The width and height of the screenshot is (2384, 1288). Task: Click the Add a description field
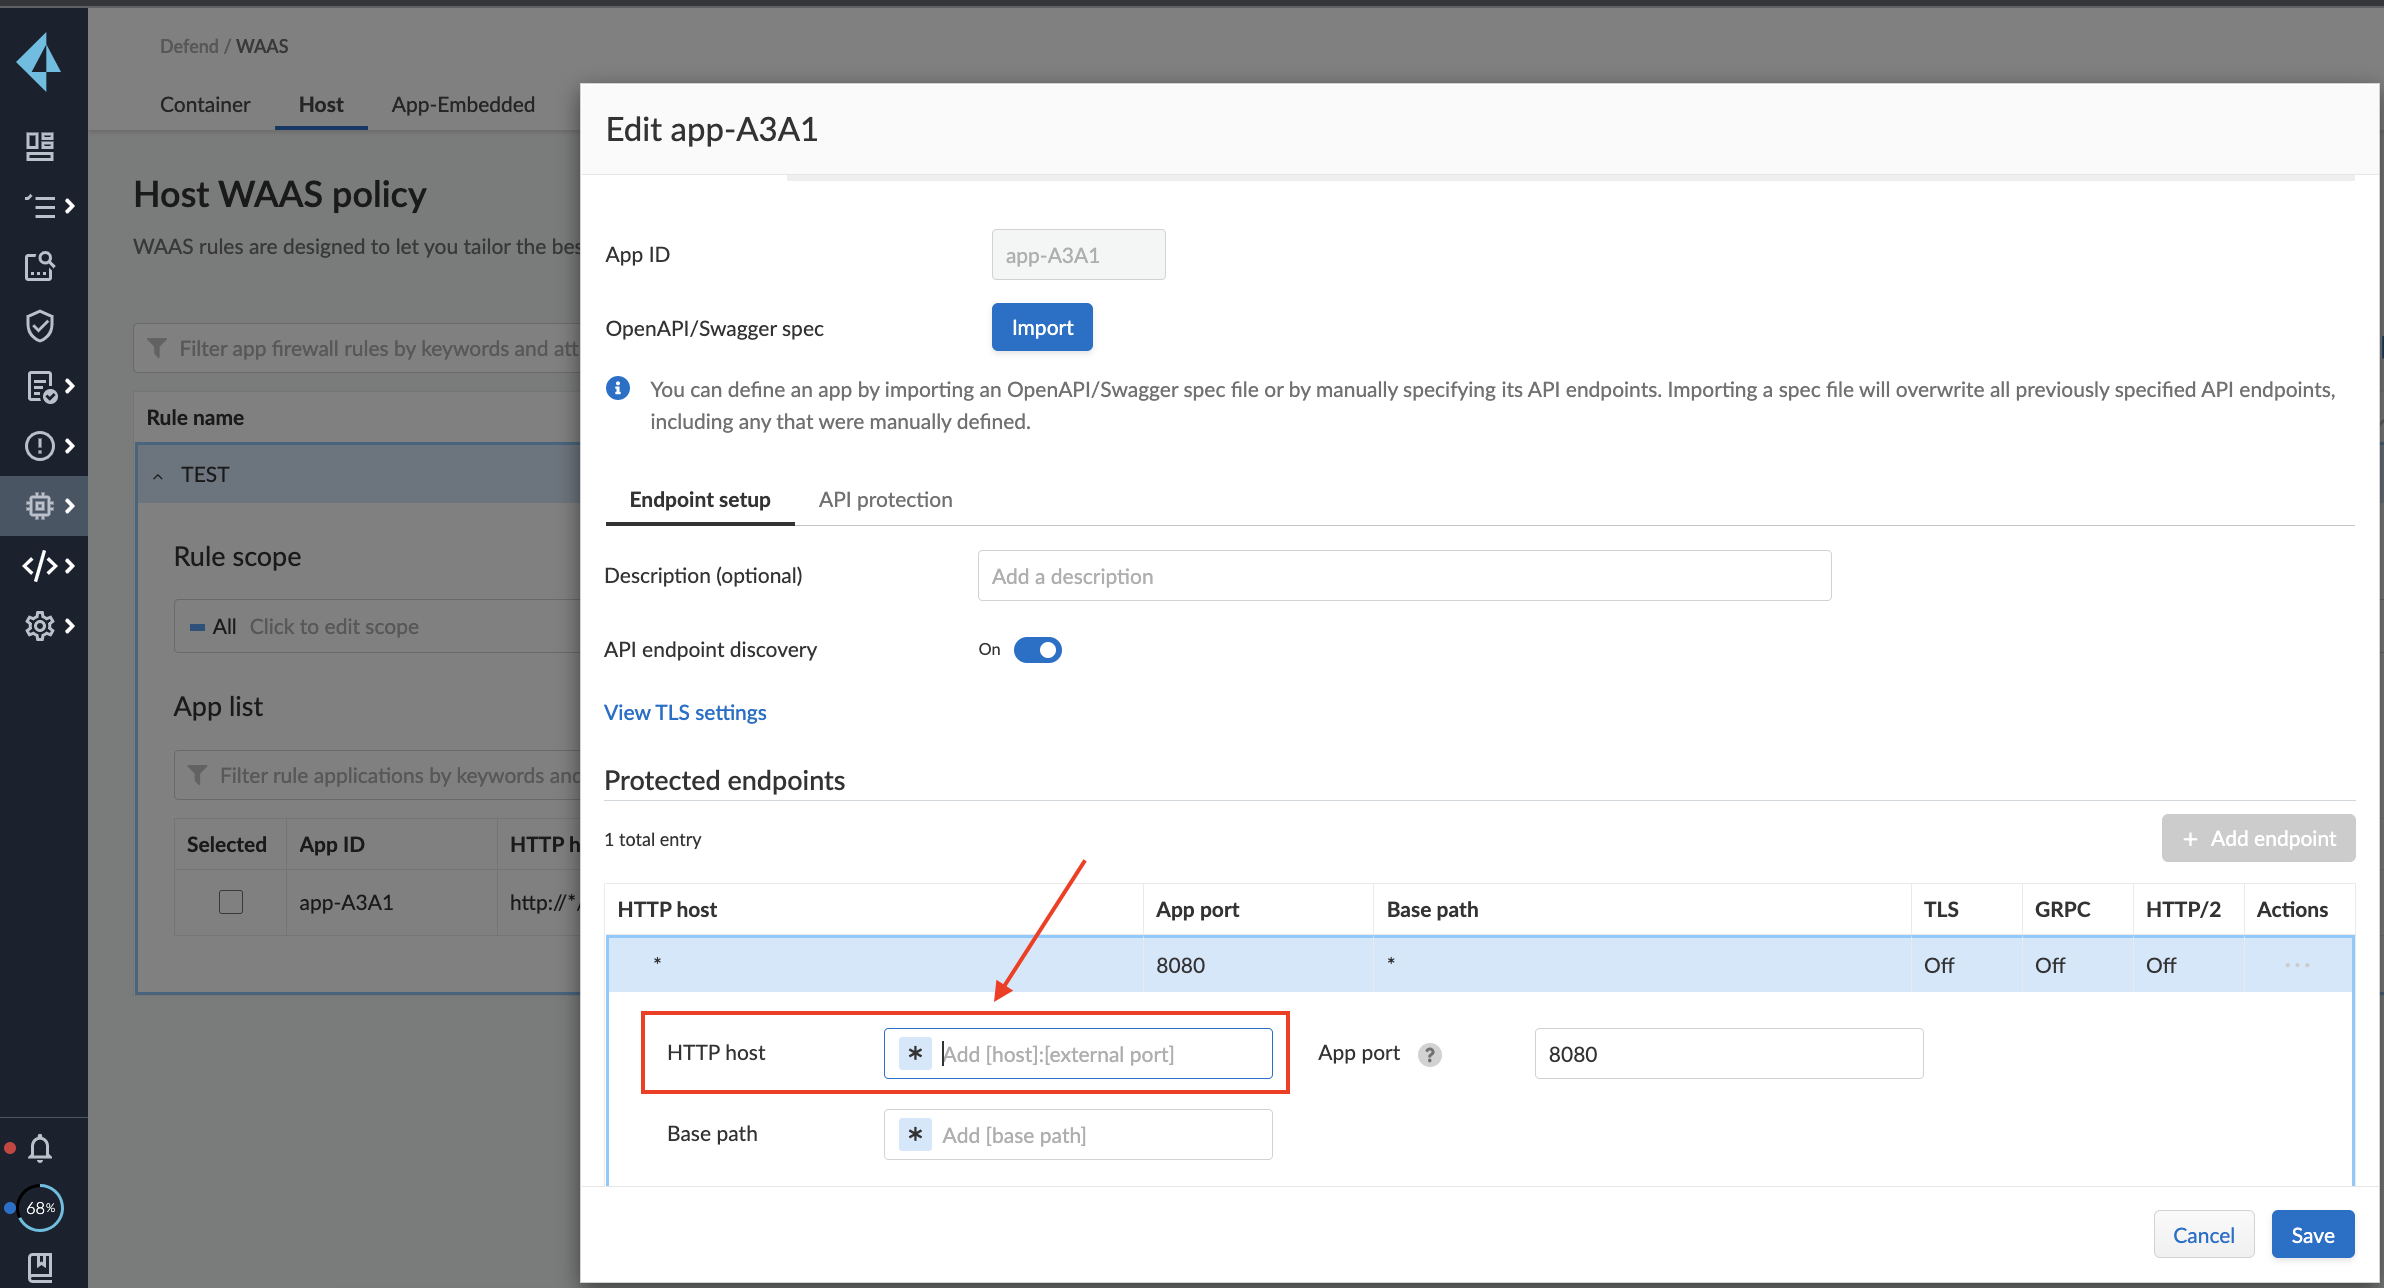click(1404, 576)
